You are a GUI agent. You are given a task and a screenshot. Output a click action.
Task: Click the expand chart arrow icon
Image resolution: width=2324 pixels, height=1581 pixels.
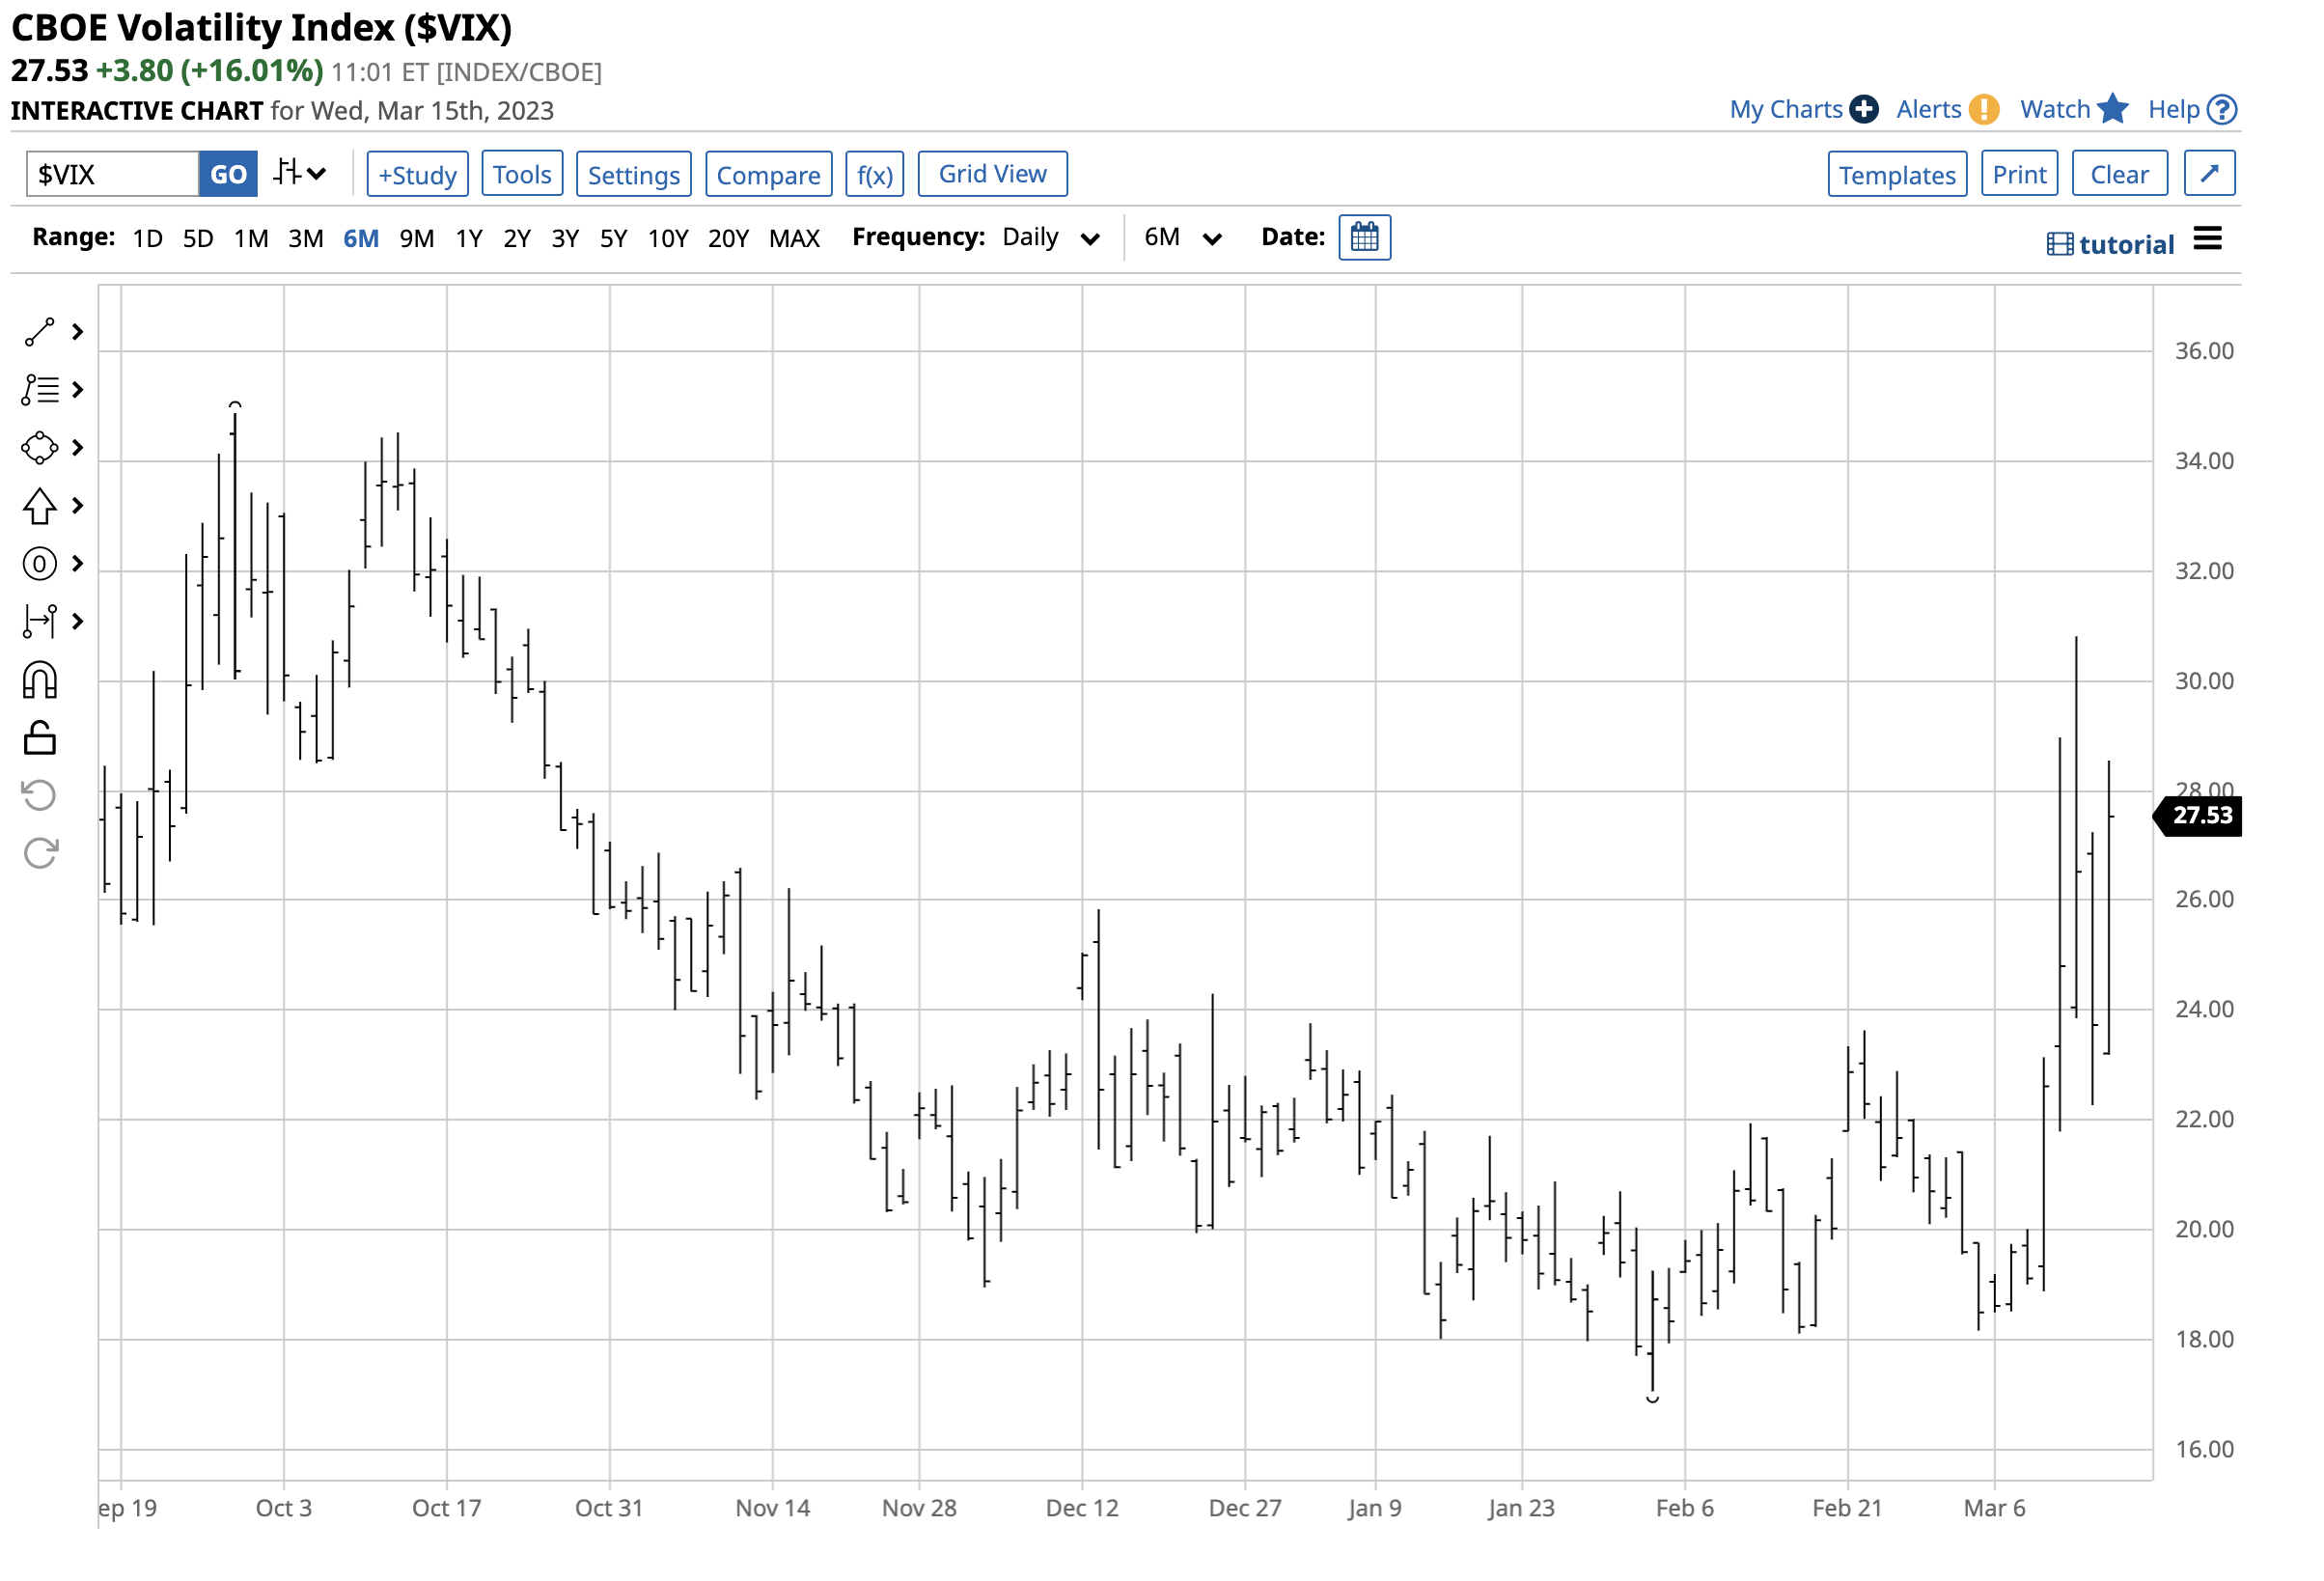(x=2212, y=174)
